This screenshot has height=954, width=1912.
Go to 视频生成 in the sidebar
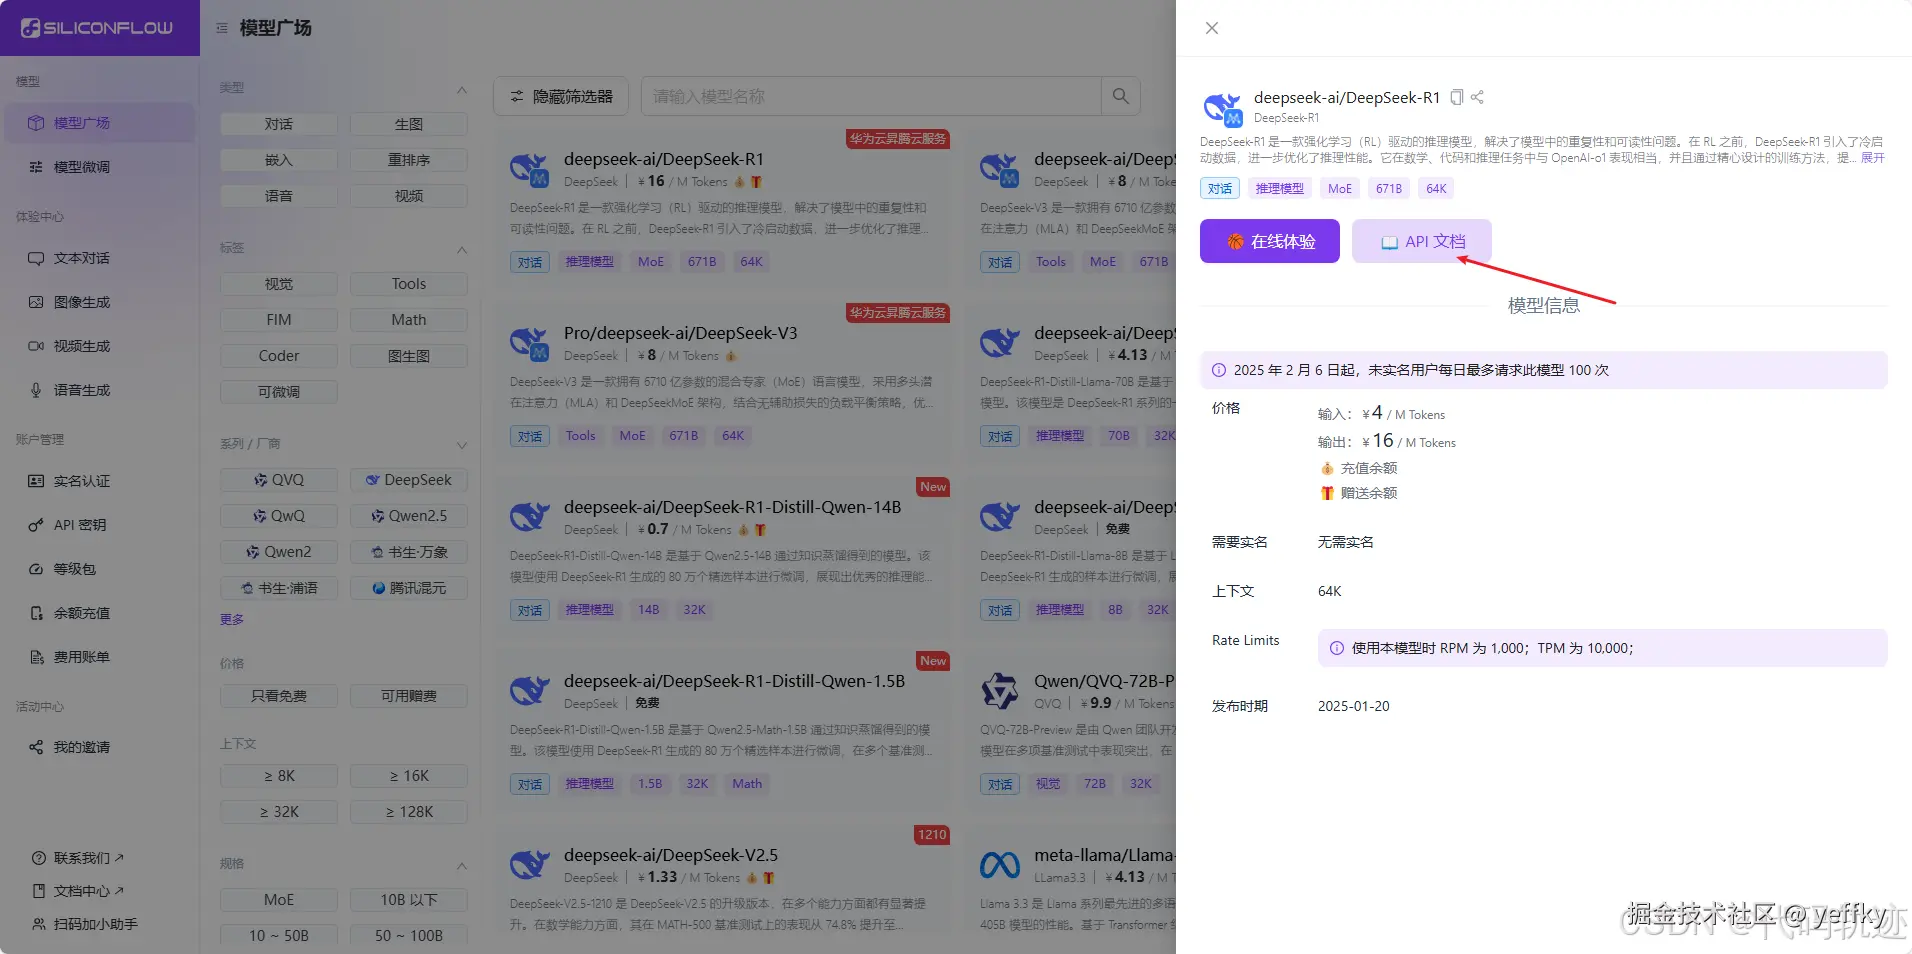coord(98,346)
